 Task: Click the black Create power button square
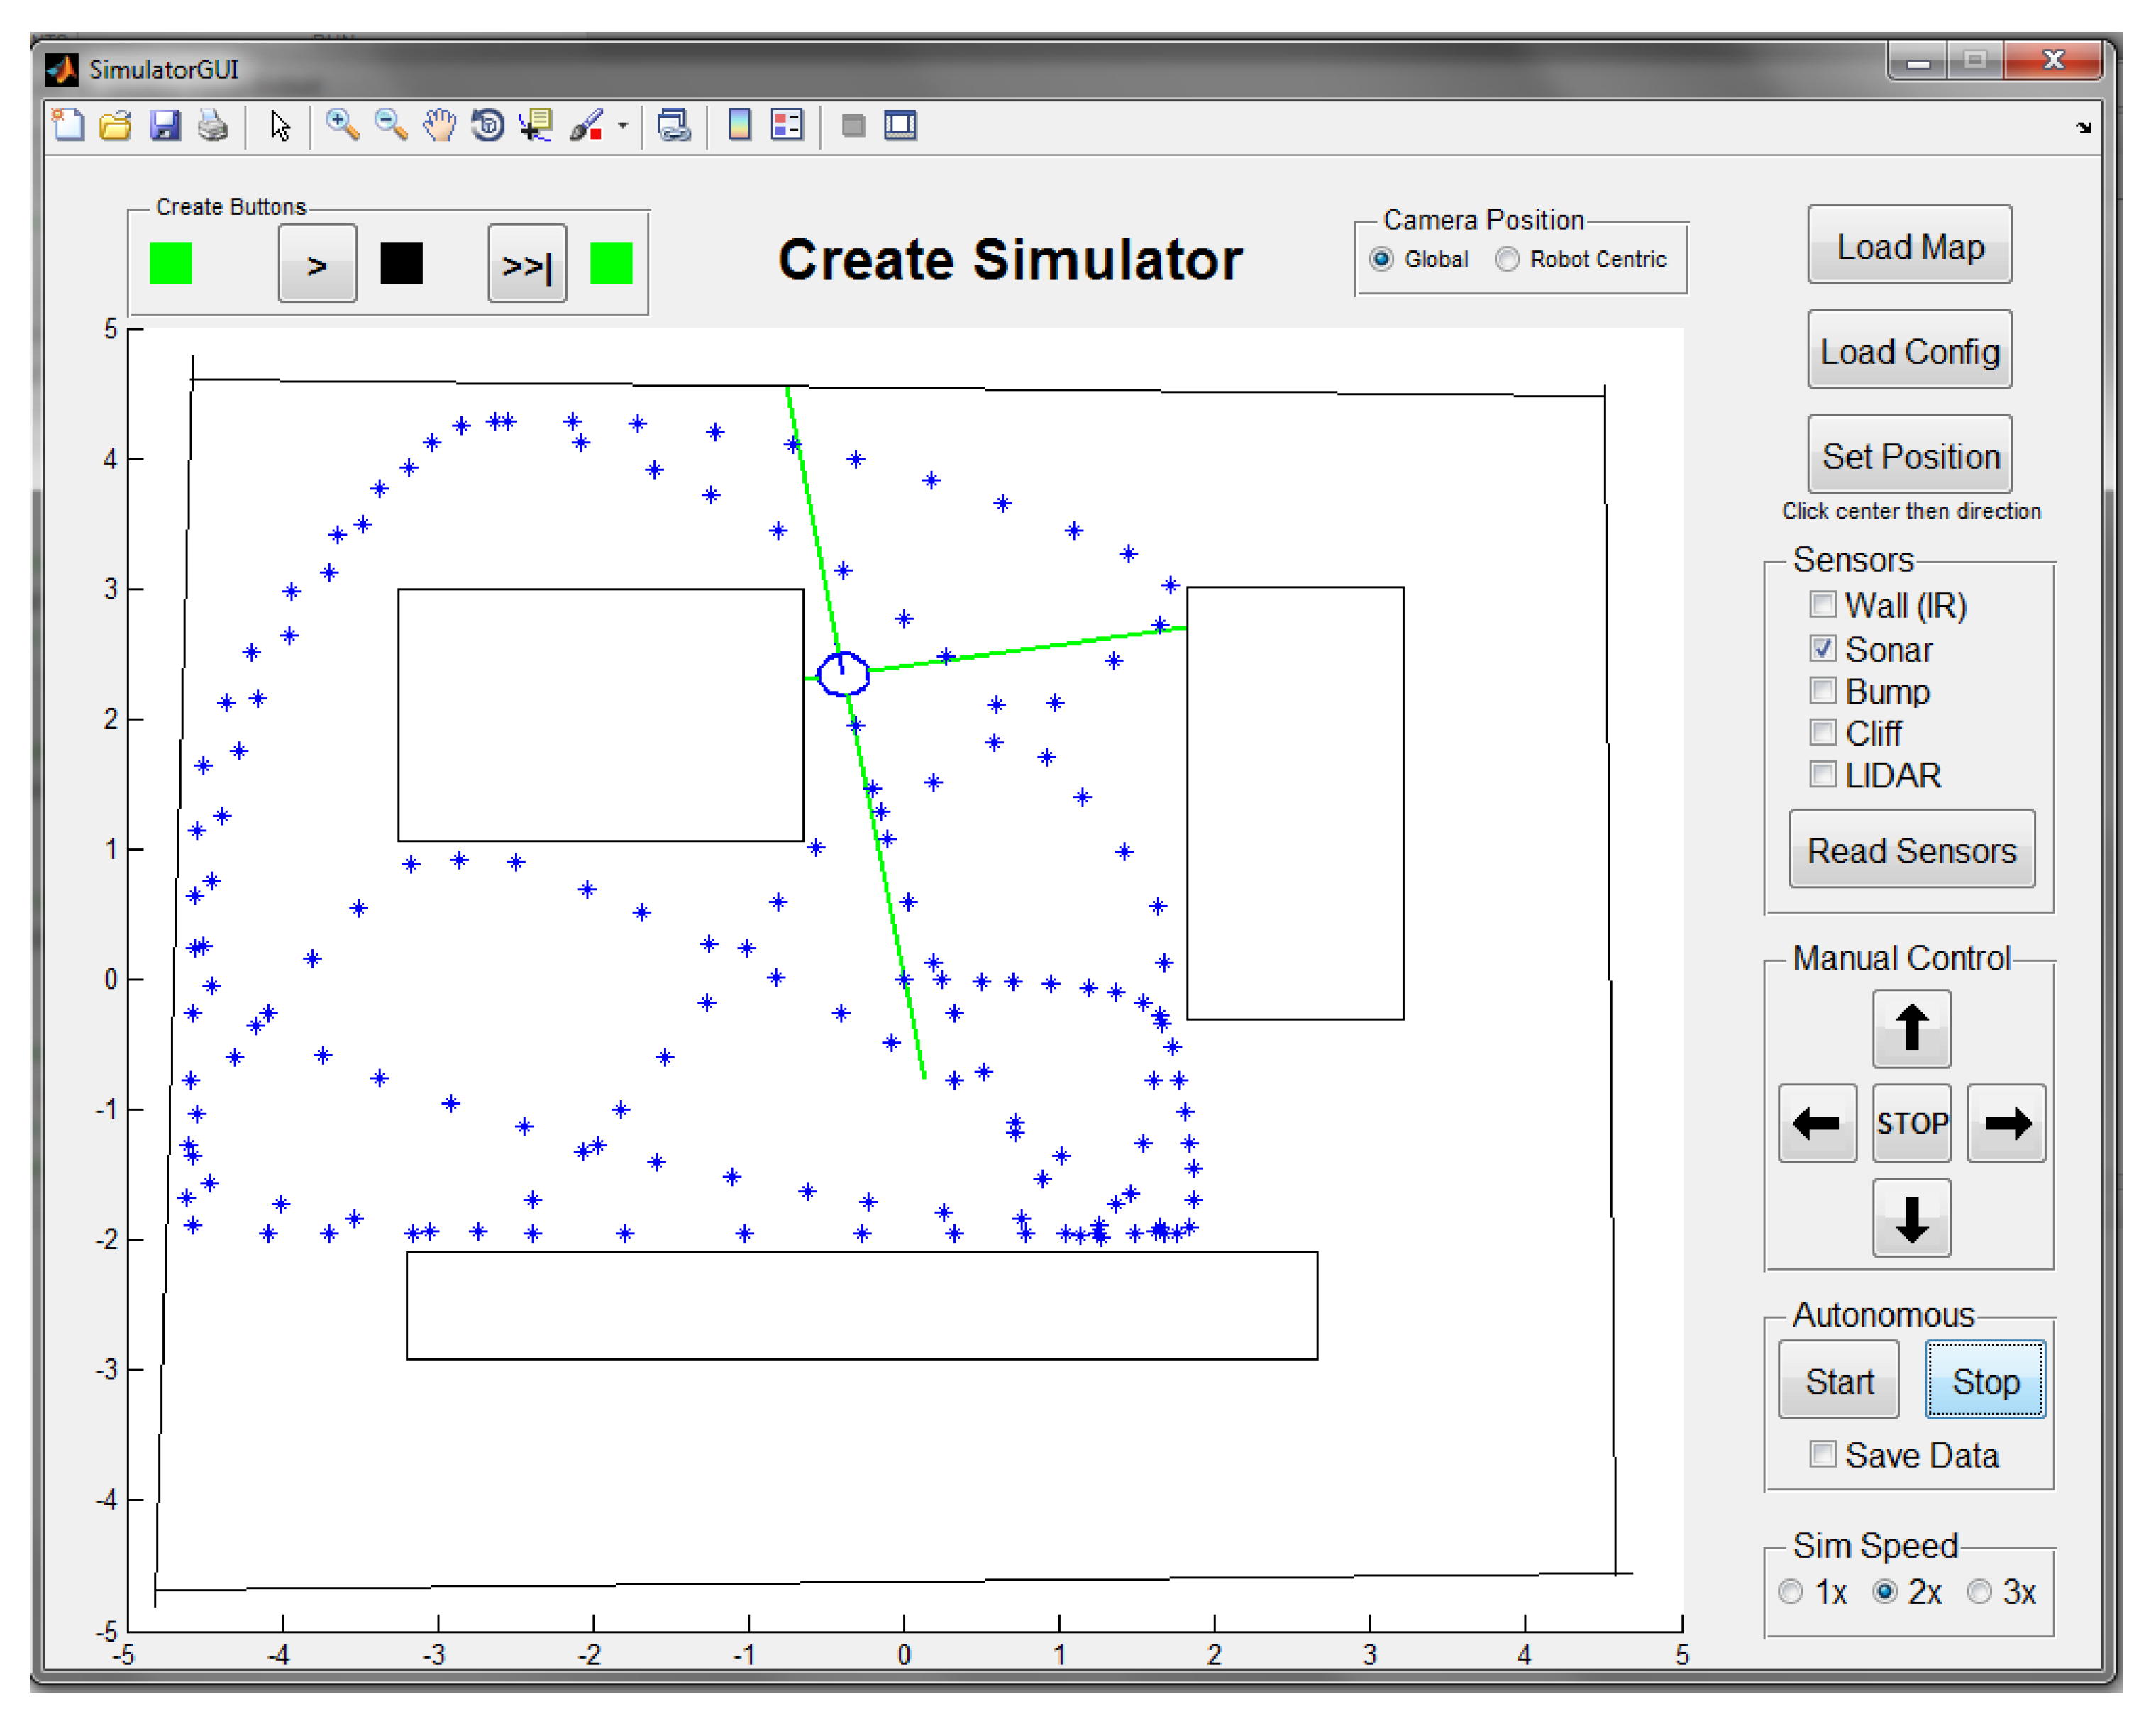pyautogui.click(x=401, y=263)
